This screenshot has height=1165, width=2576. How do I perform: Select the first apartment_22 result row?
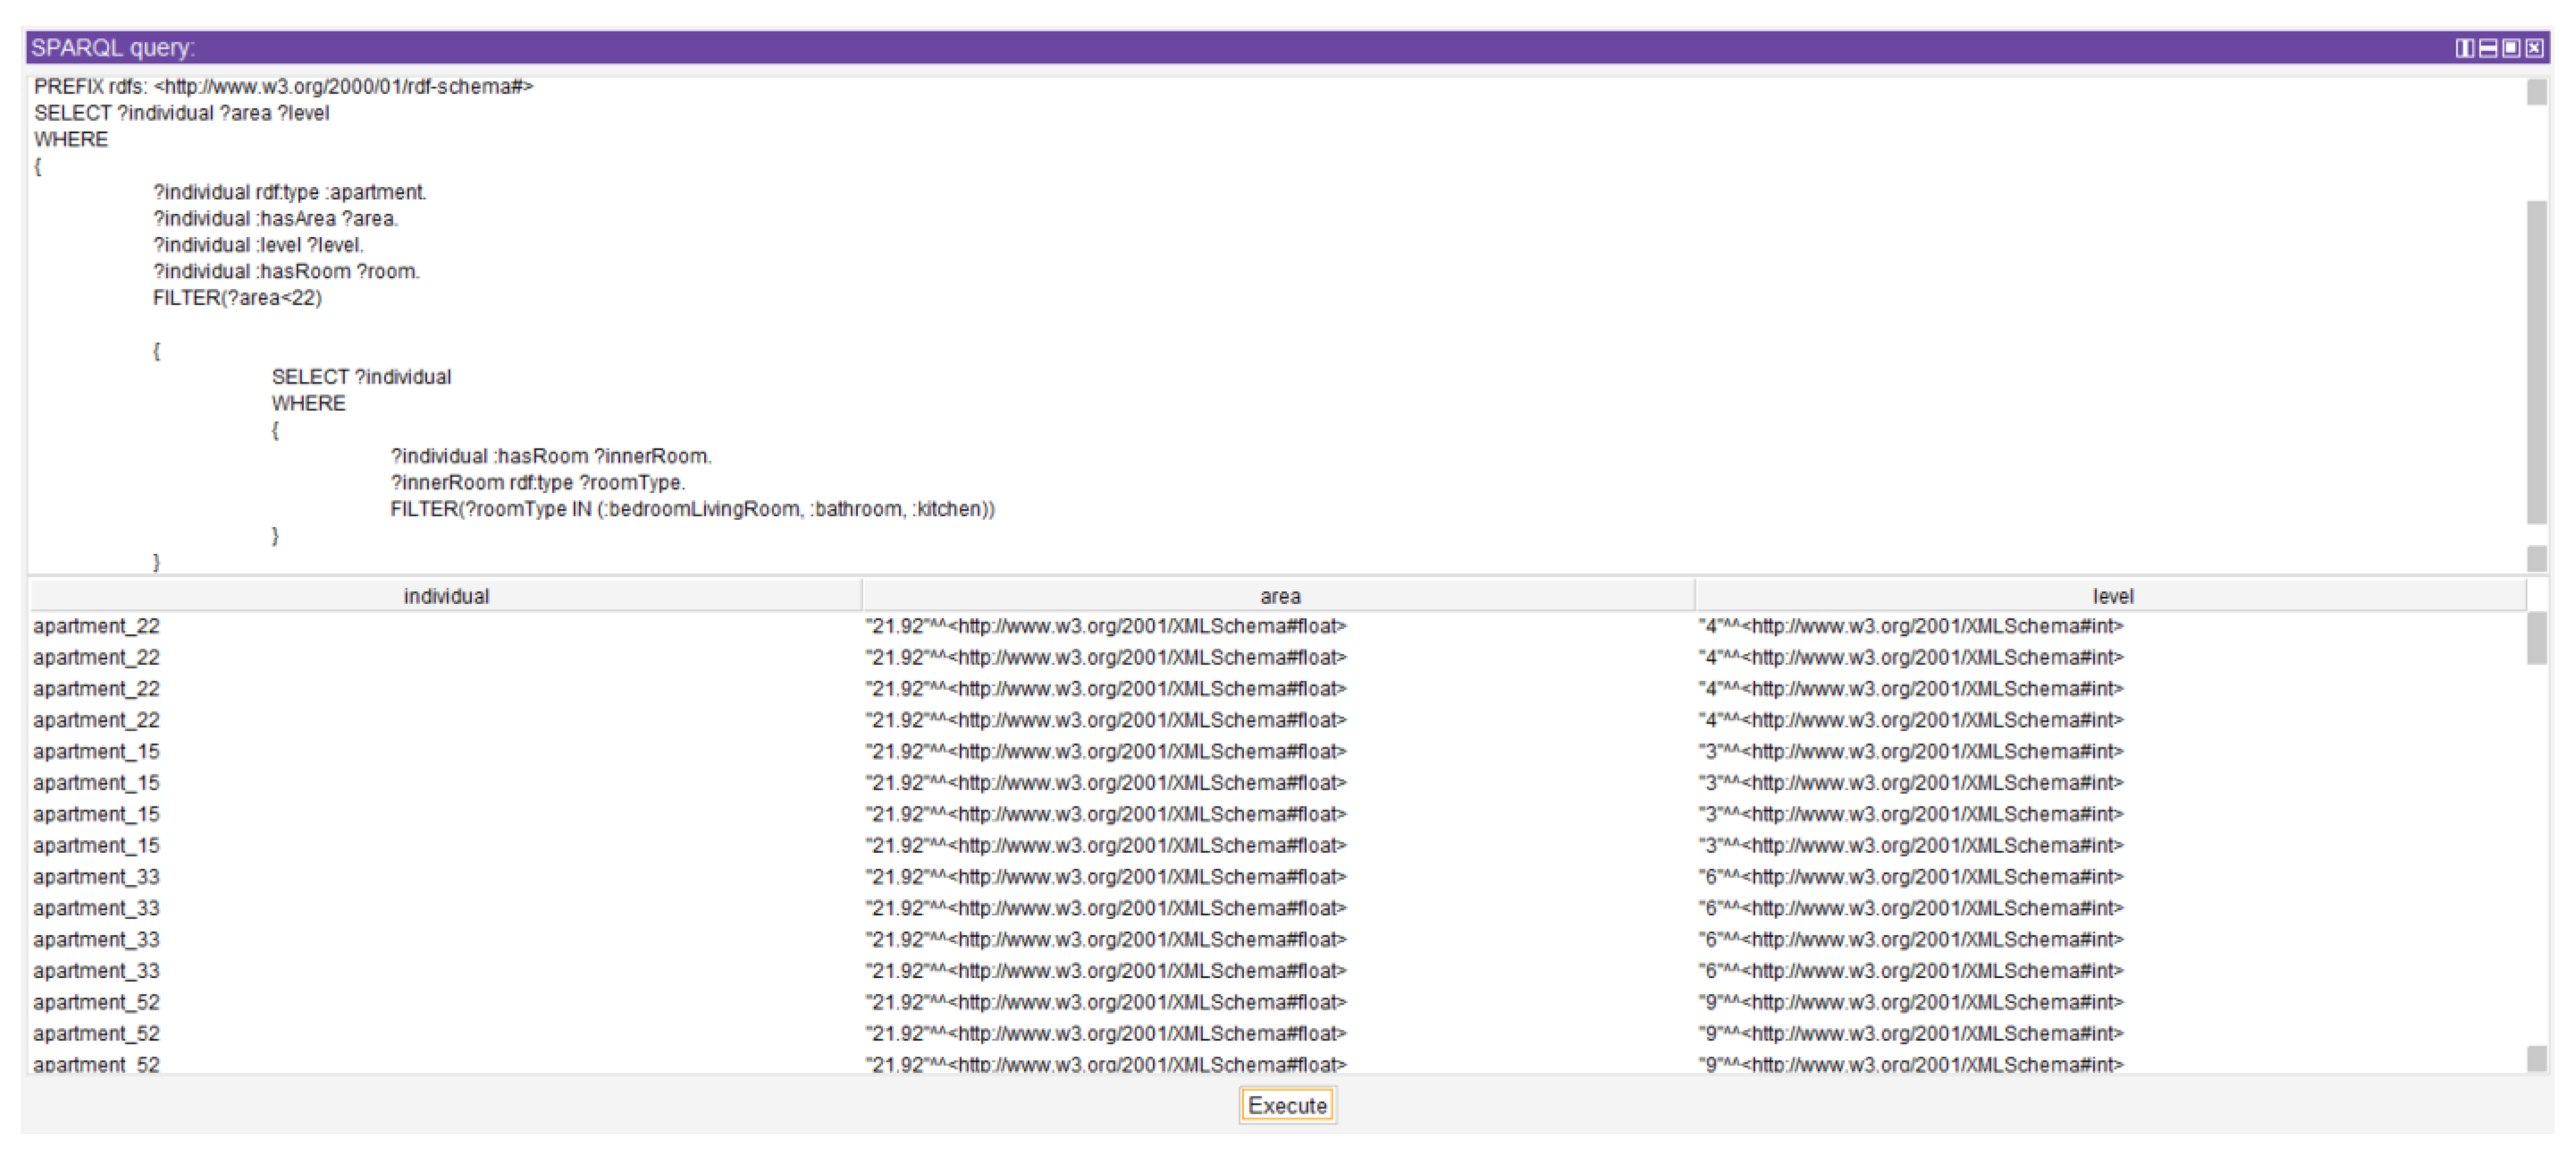(96, 626)
